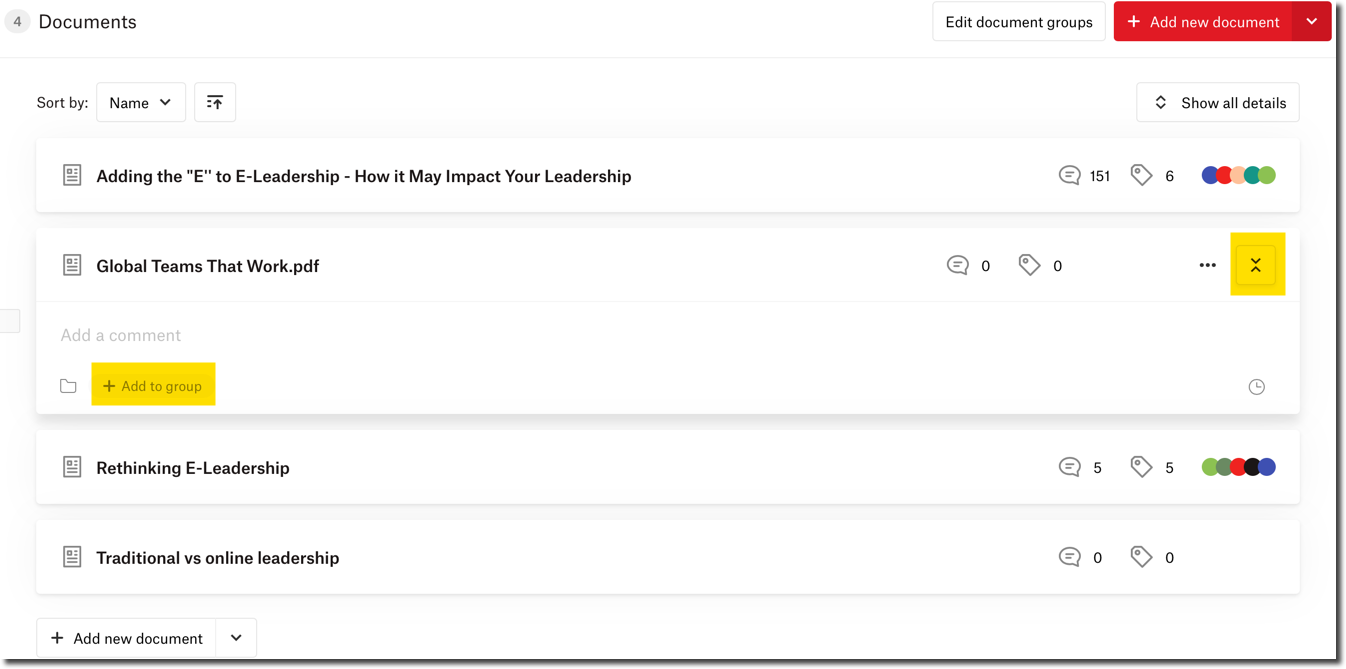Expand the bottom Add new document dropdown arrow
1346x669 pixels.
pyautogui.click(x=236, y=638)
